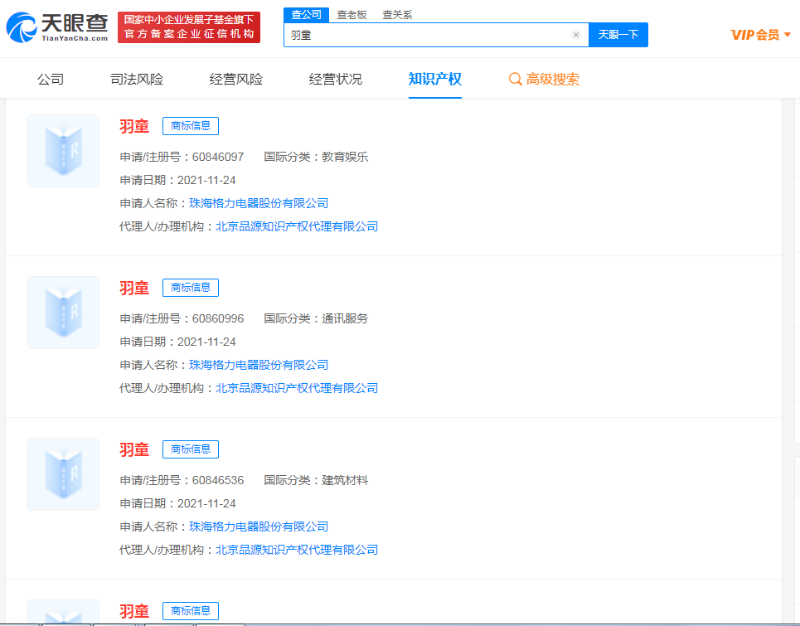Clear the search box with the X icon
800x626 pixels.
coord(576,35)
